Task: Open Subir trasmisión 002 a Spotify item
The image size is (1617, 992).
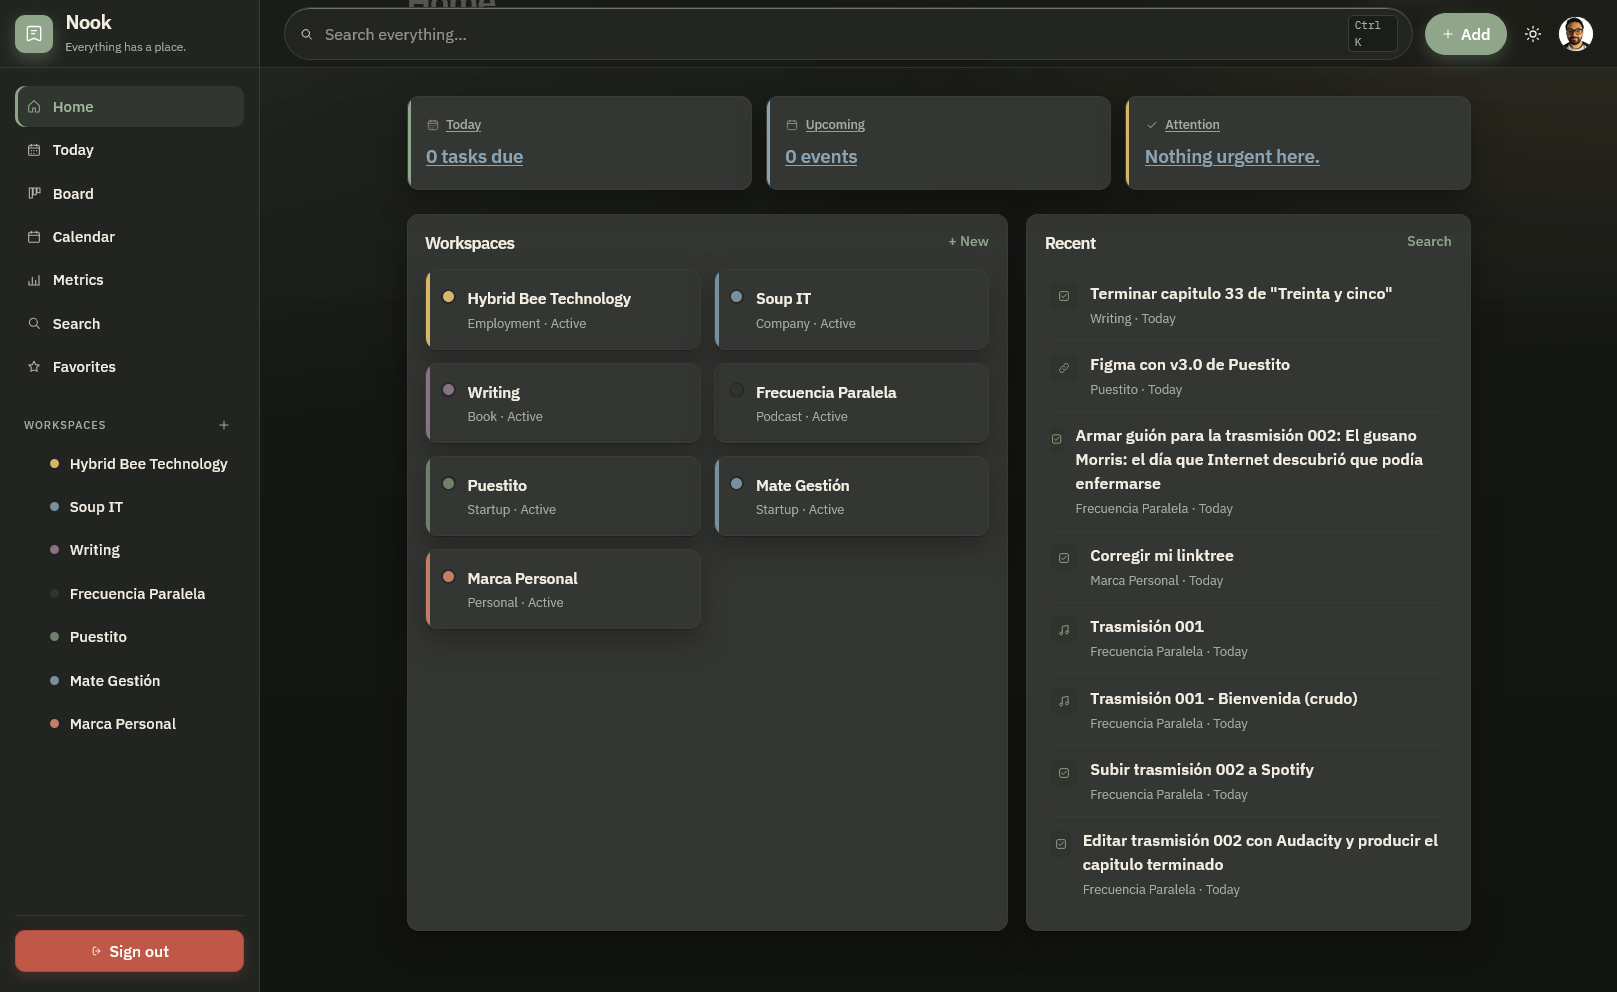Action: click(1248, 781)
